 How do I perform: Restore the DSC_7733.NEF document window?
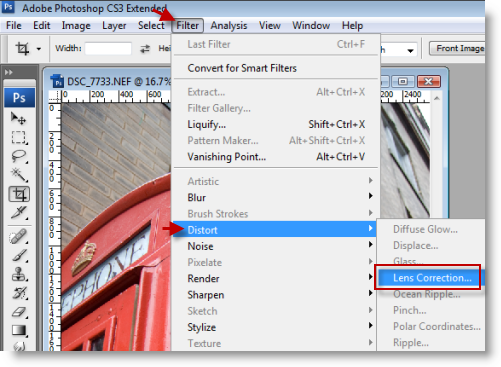click(403, 81)
